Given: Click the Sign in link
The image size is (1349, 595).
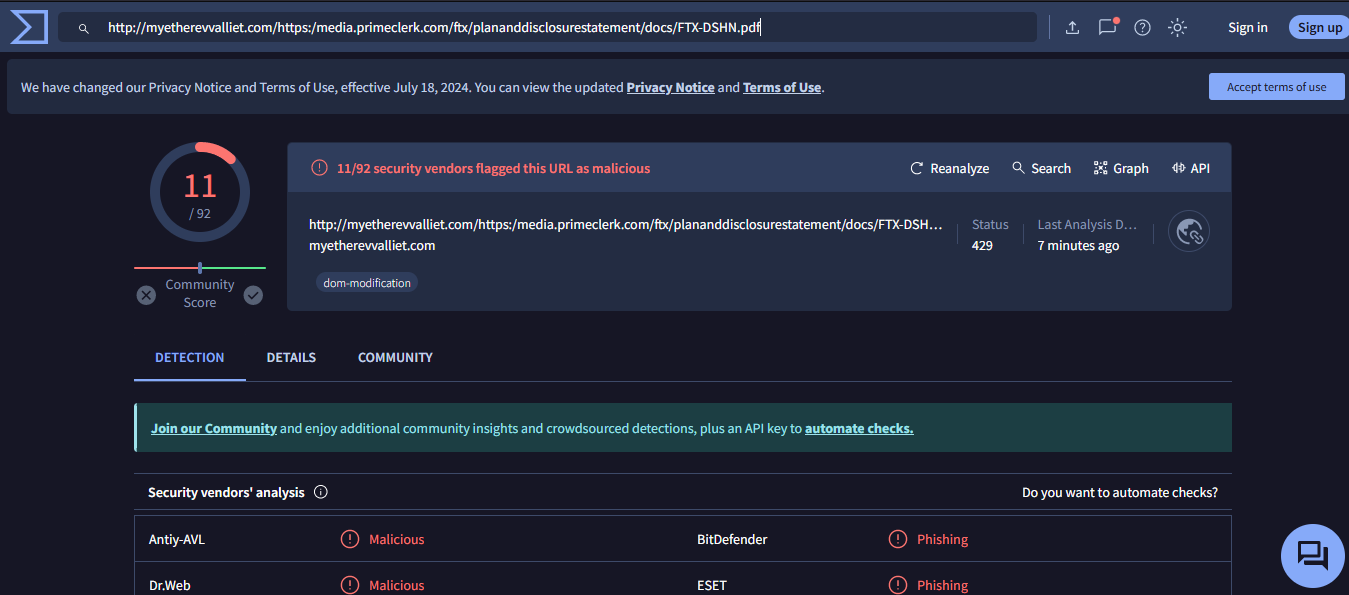Looking at the screenshot, I should 1247,28.
